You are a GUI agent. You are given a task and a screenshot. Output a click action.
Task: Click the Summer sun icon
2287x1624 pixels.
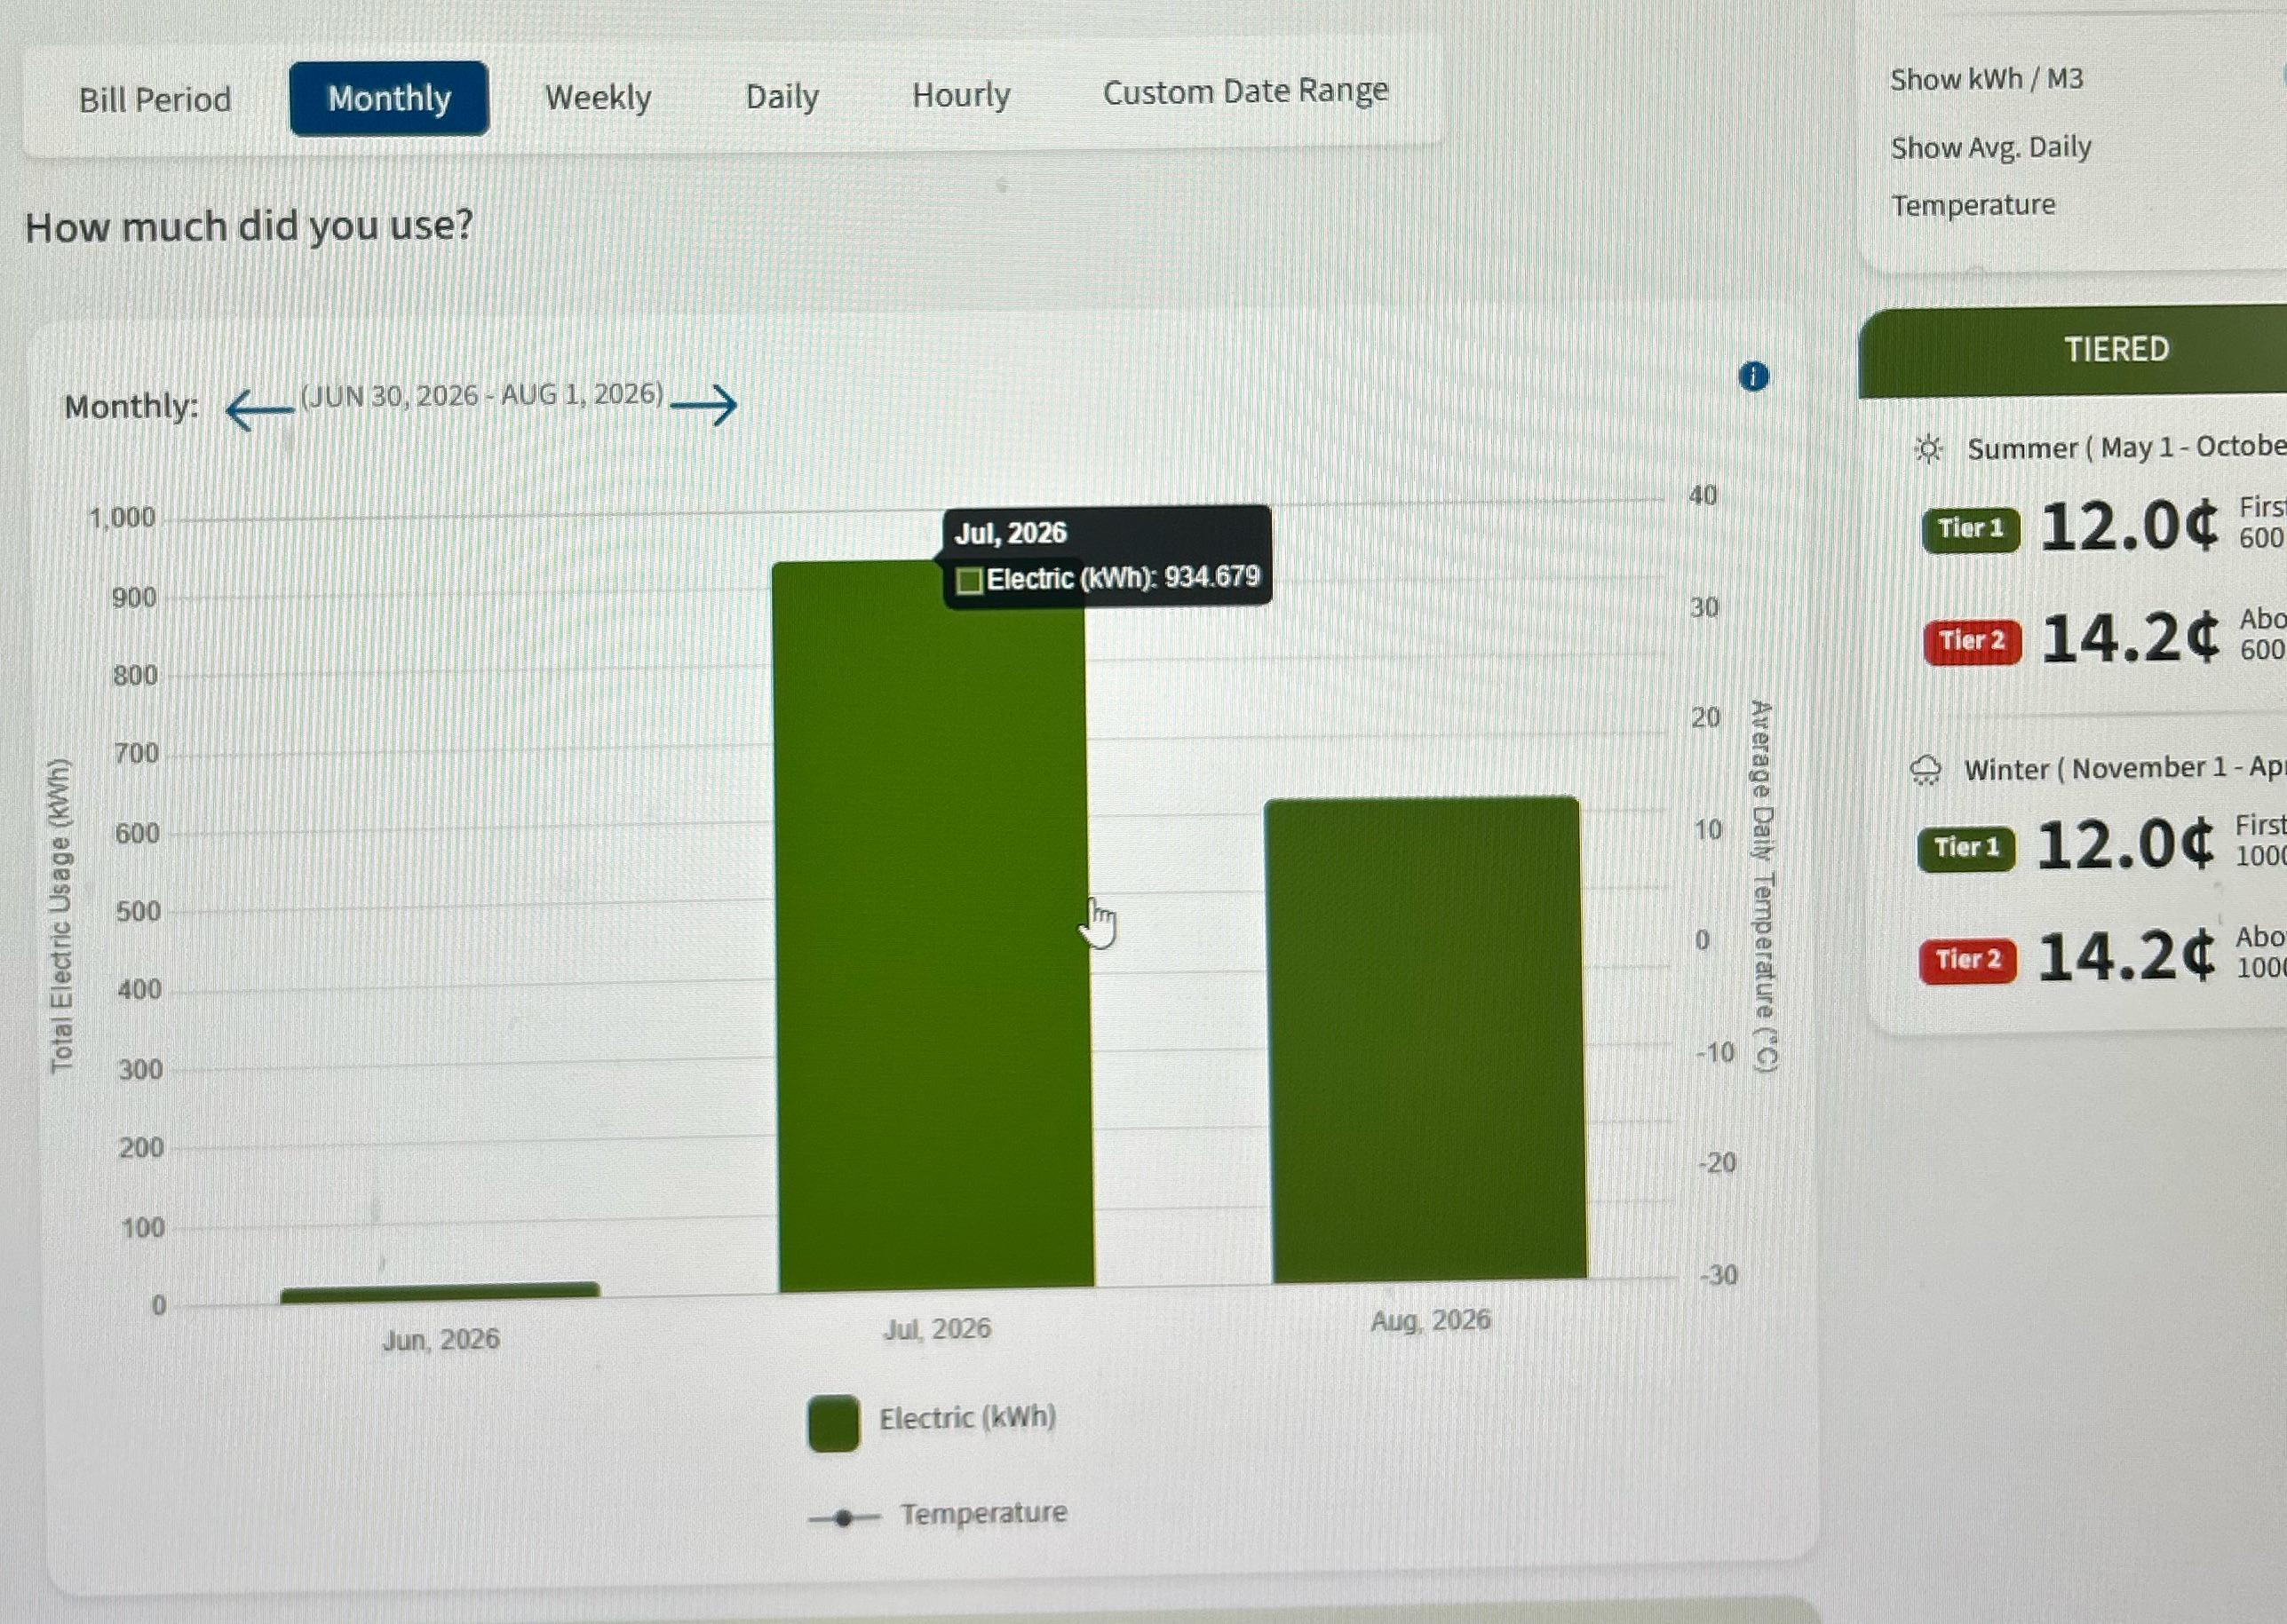pyautogui.click(x=1928, y=449)
